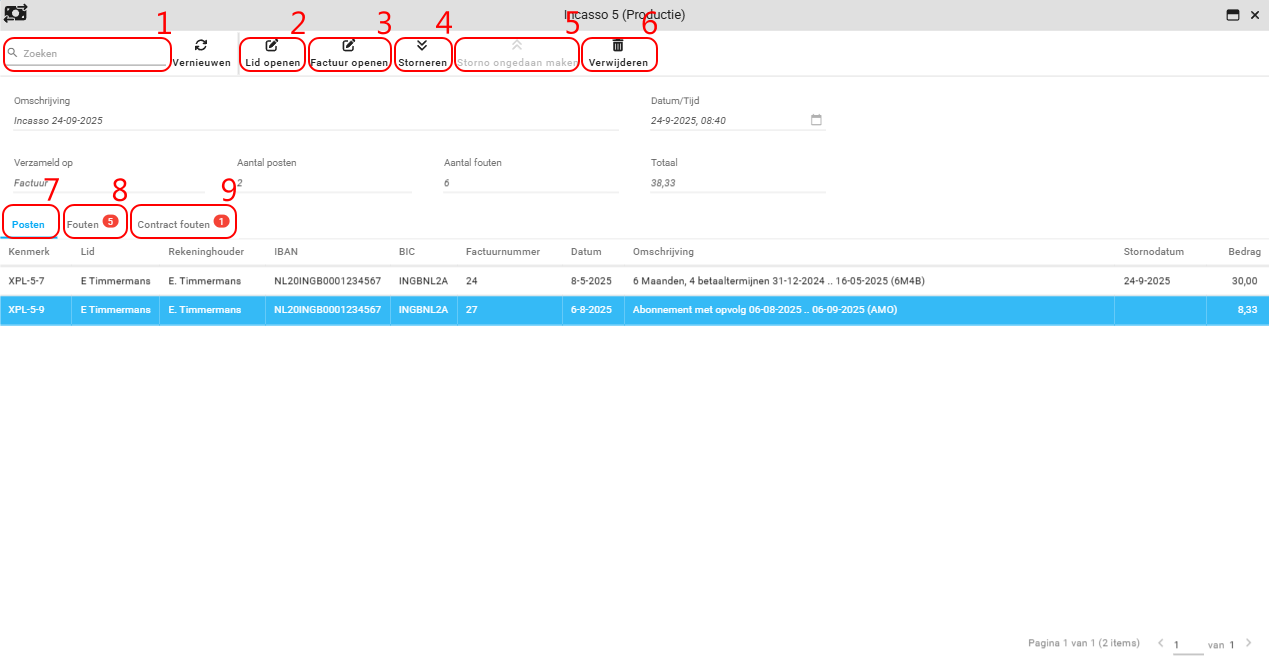Click the incasso app icon top-left

click(x=16, y=14)
